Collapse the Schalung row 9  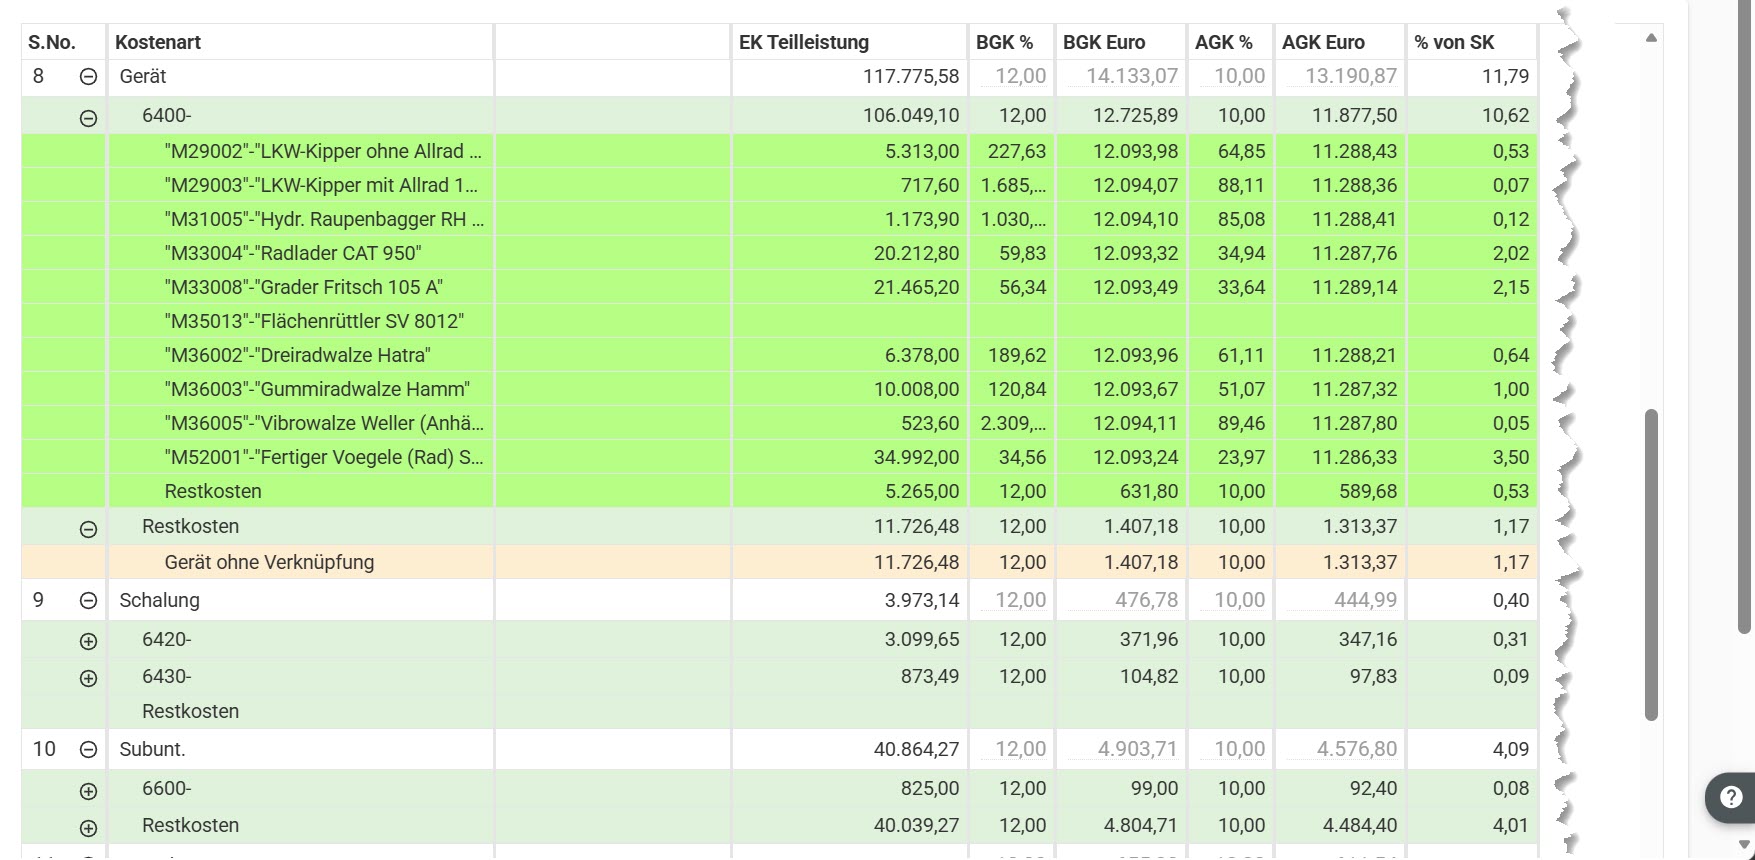tap(88, 601)
